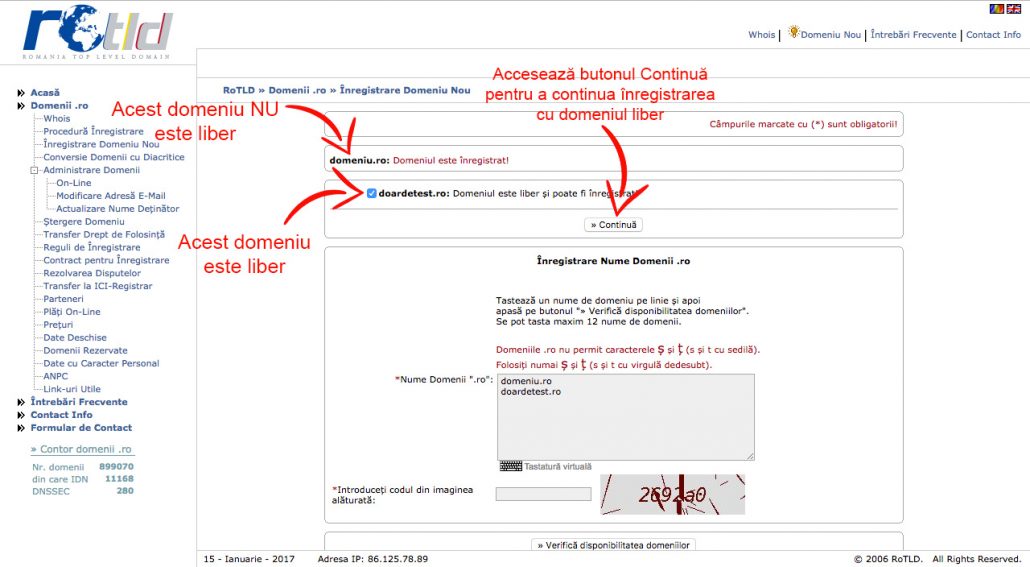Click the arrow icon next to Formular de Contact
The image size is (1030, 567).
tap(21, 428)
